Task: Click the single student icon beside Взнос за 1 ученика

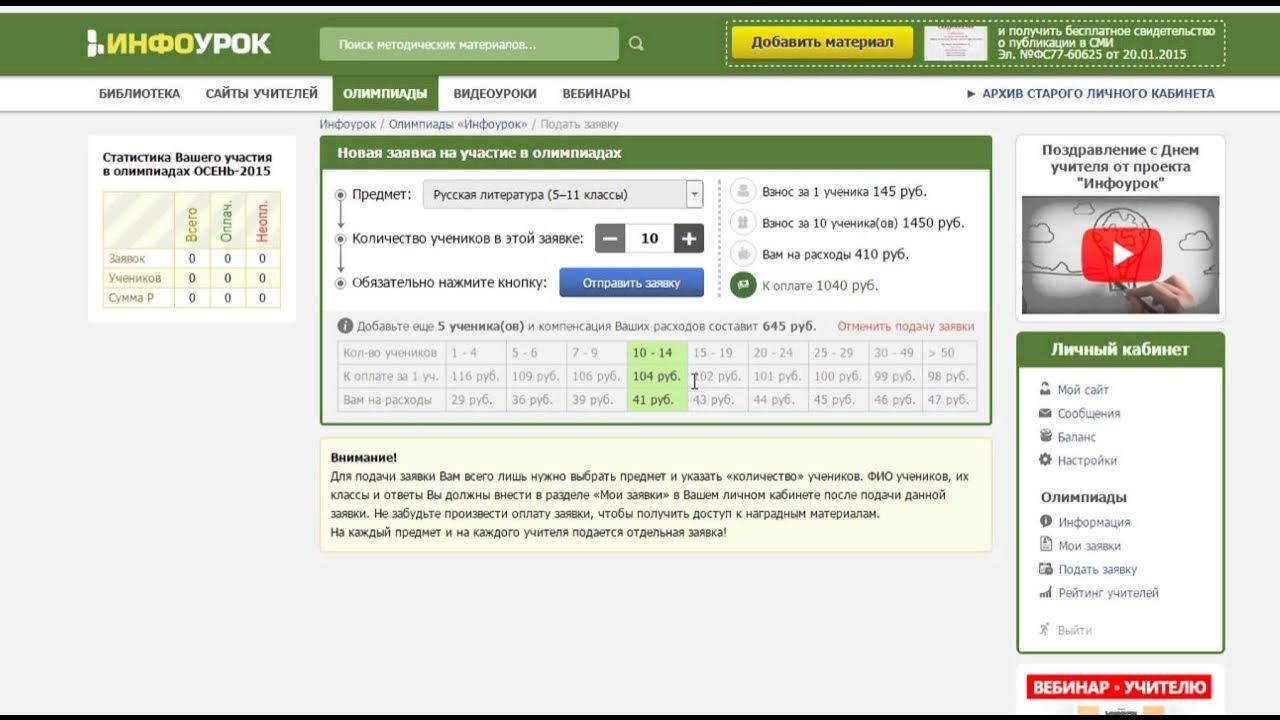Action: tap(743, 191)
